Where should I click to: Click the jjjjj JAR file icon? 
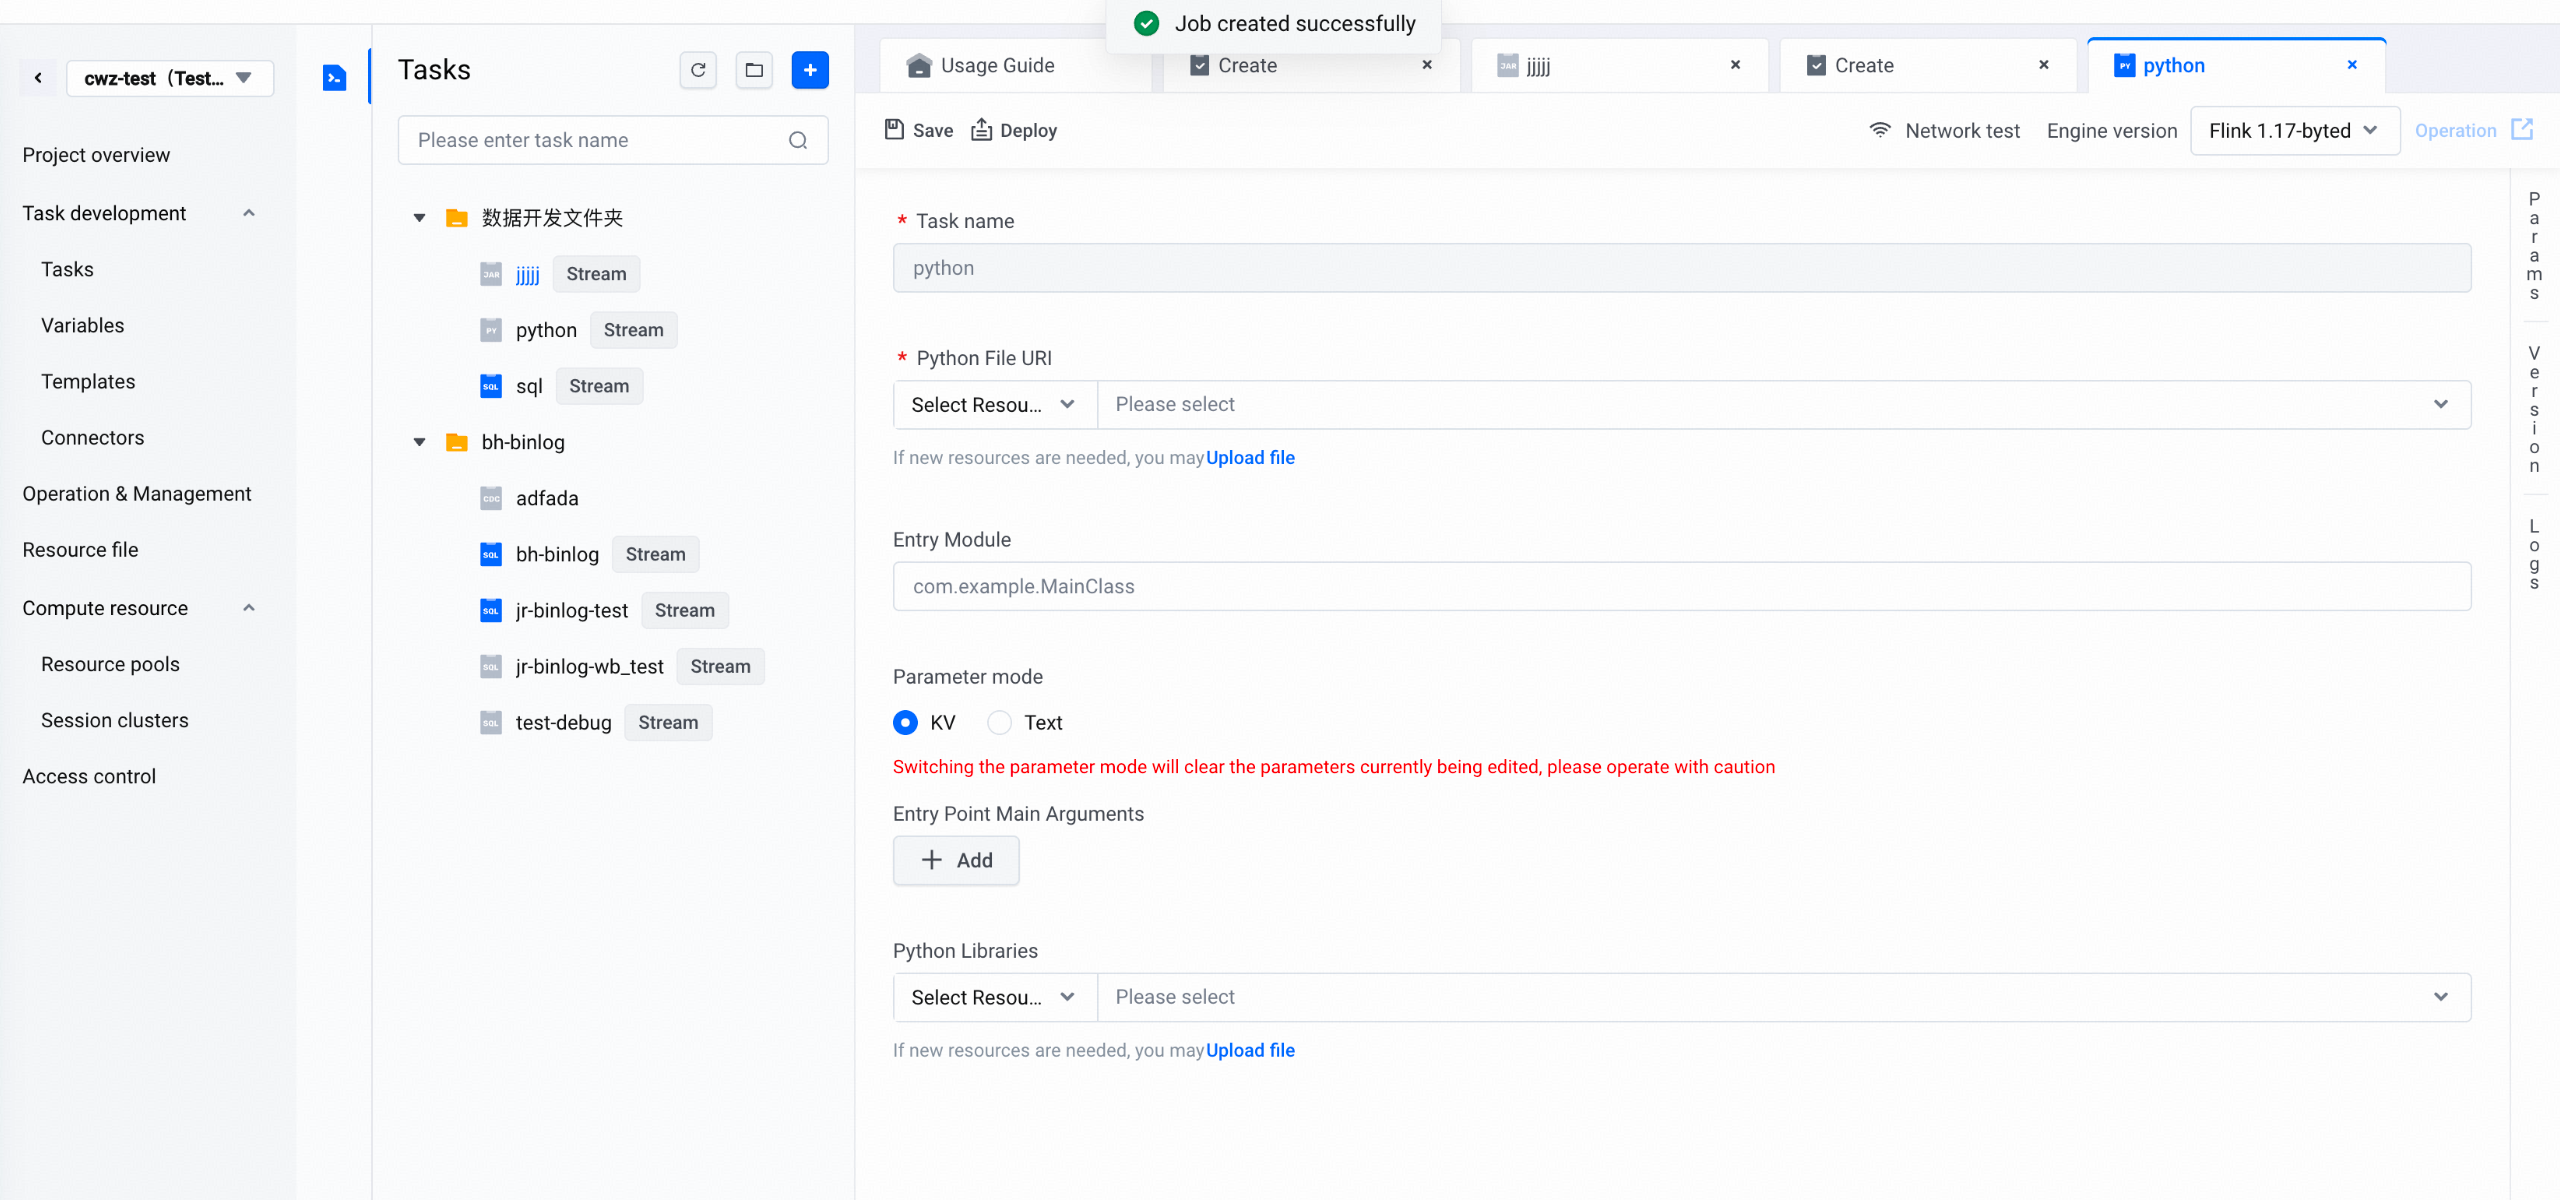pyautogui.click(x=491, y=274)
